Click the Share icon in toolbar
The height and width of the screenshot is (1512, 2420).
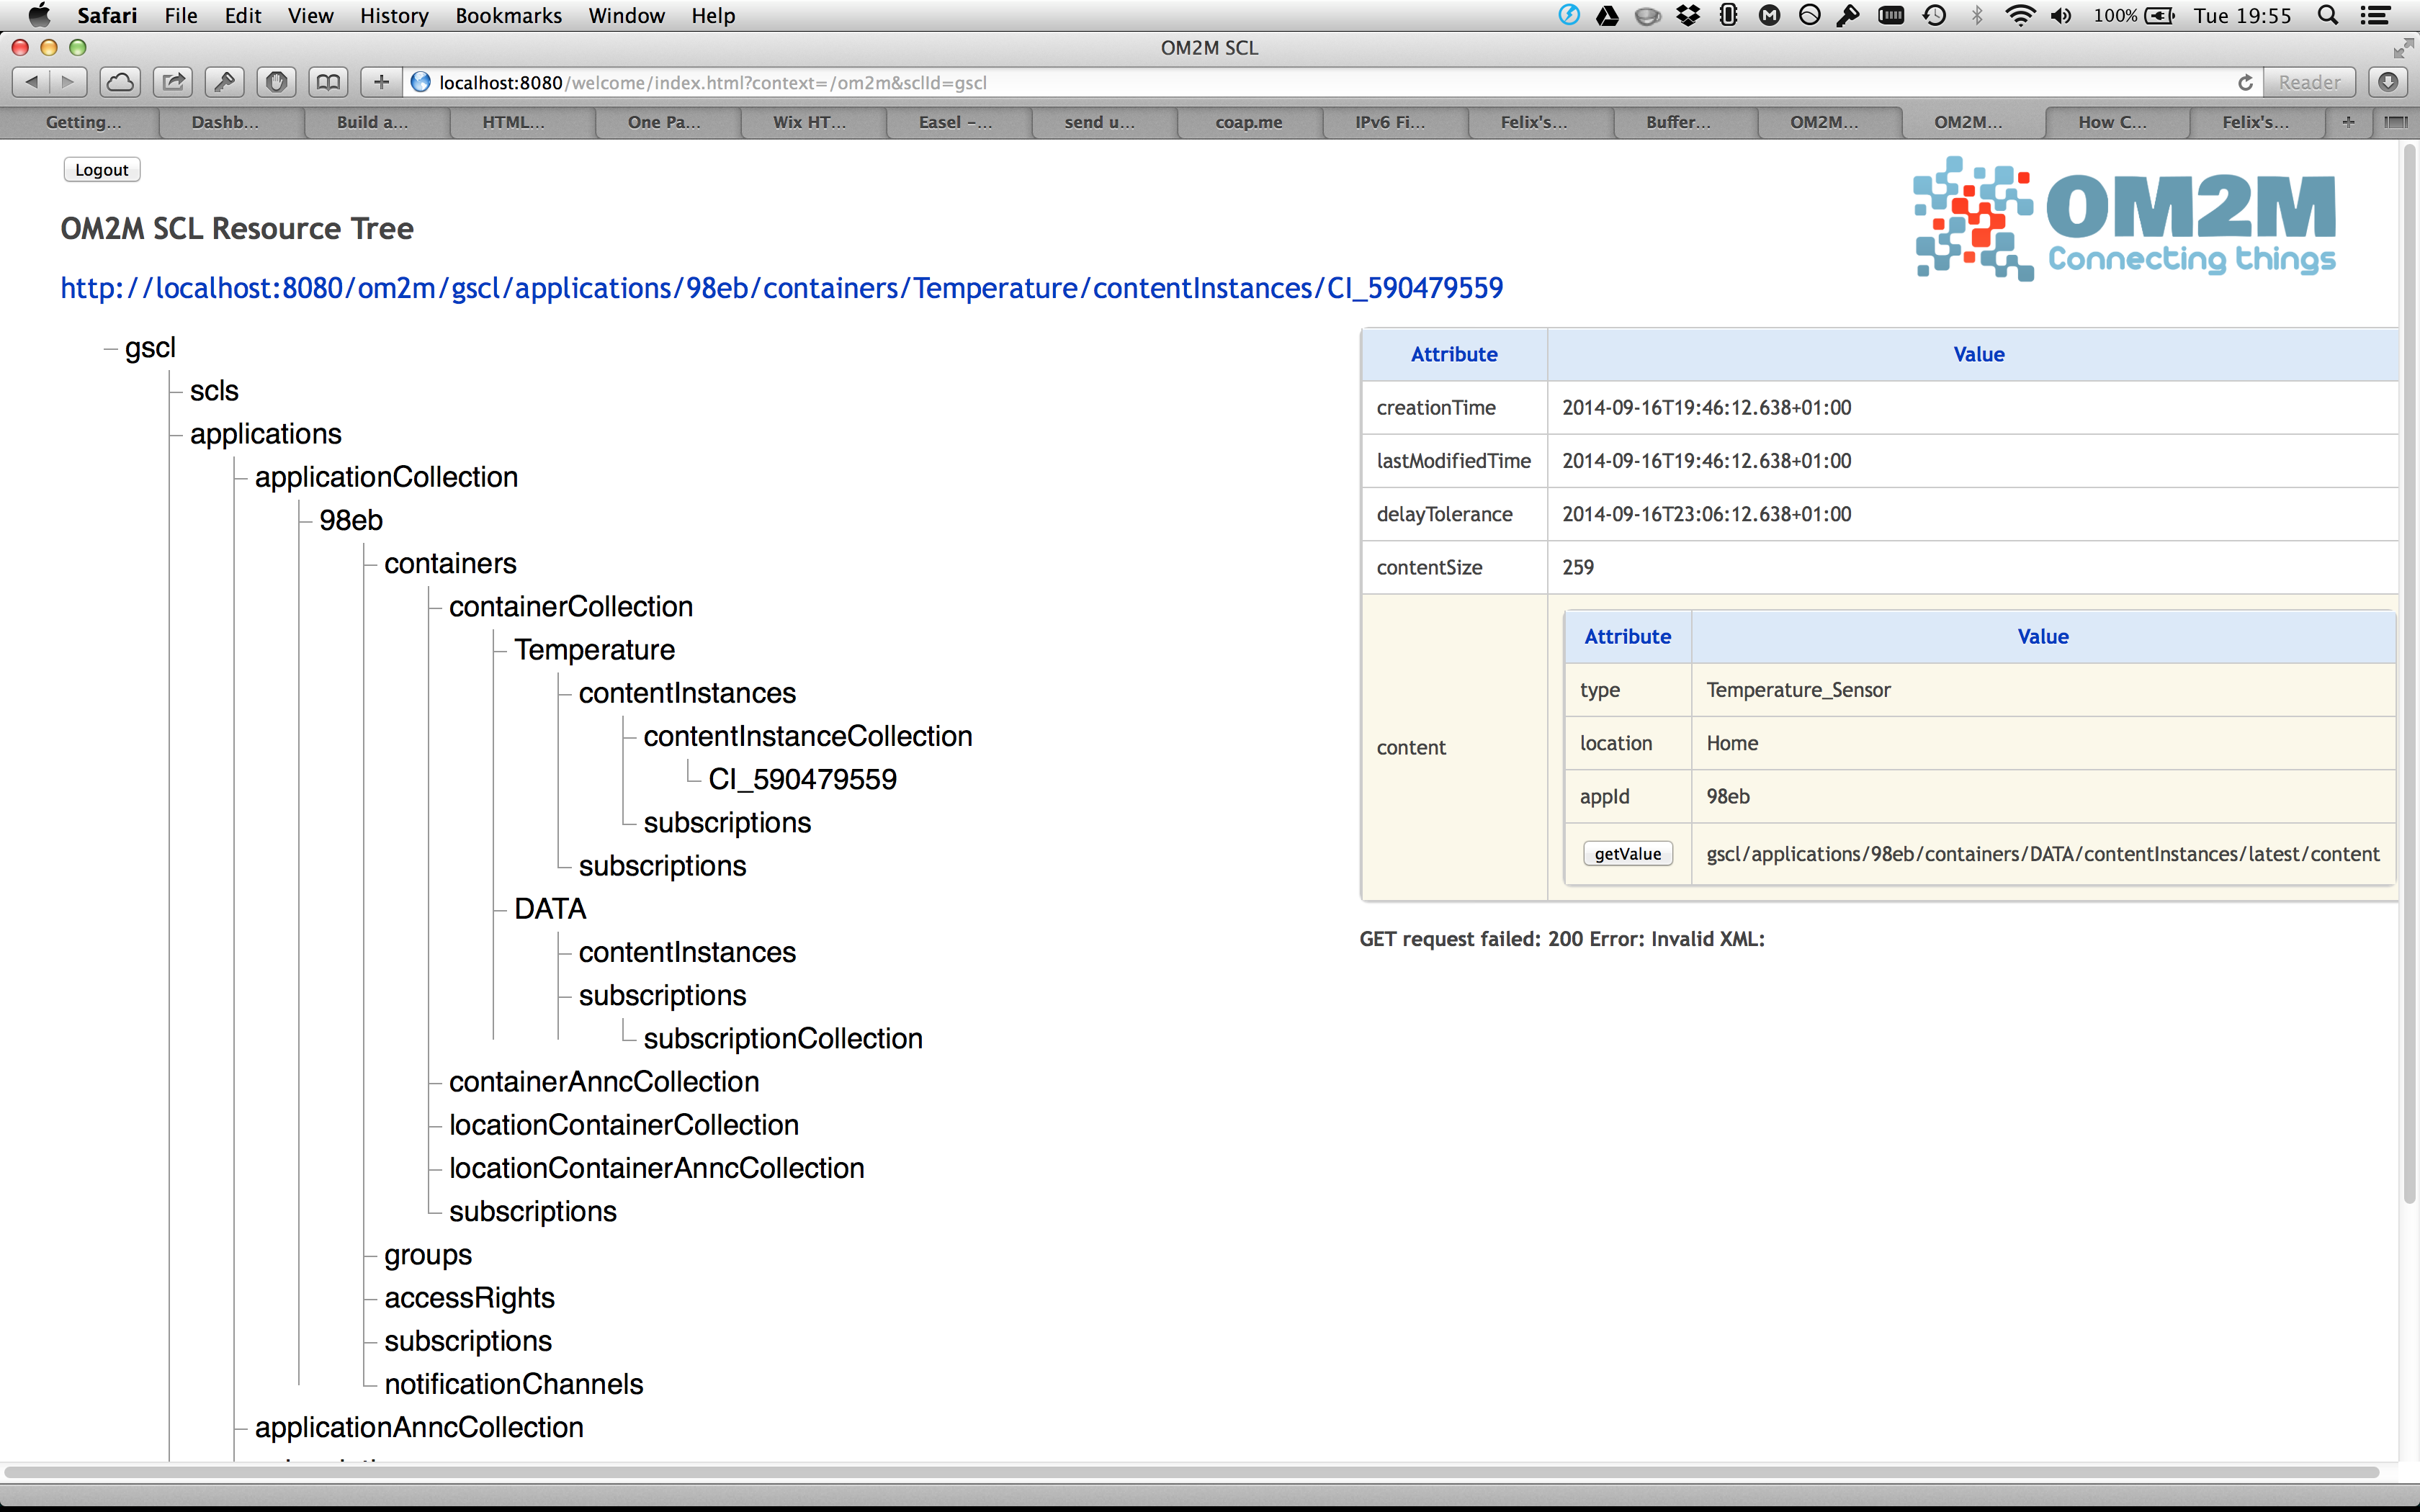coord(173,82)
